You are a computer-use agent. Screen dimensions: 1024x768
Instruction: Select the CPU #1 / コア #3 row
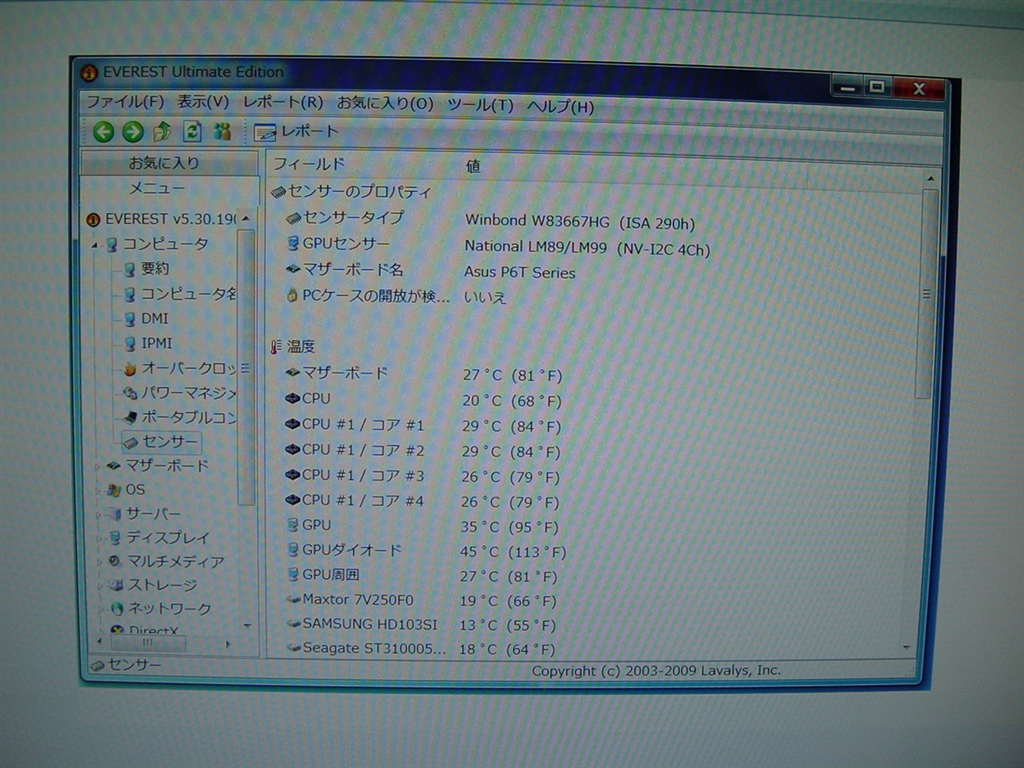(x=423, y=476)
